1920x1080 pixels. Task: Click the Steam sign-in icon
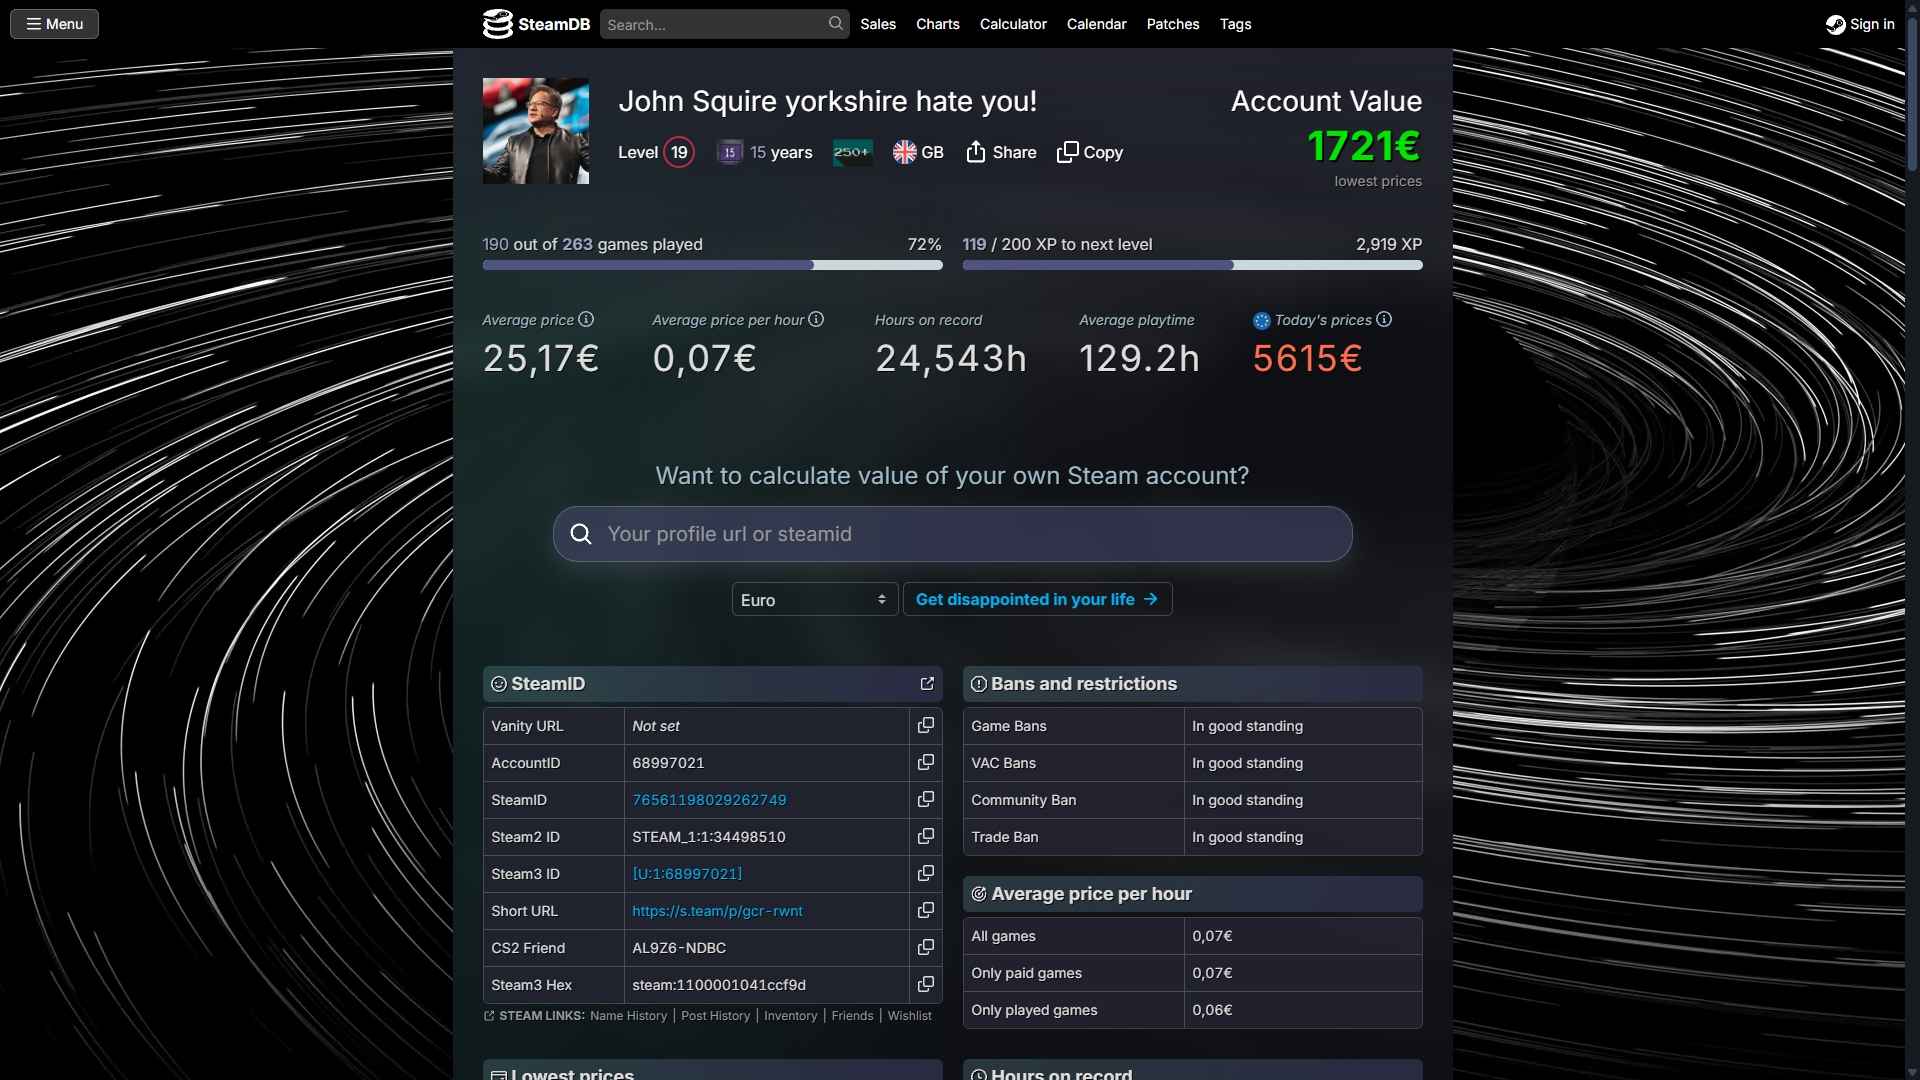pyautogui.click(x=1835, y=24)
